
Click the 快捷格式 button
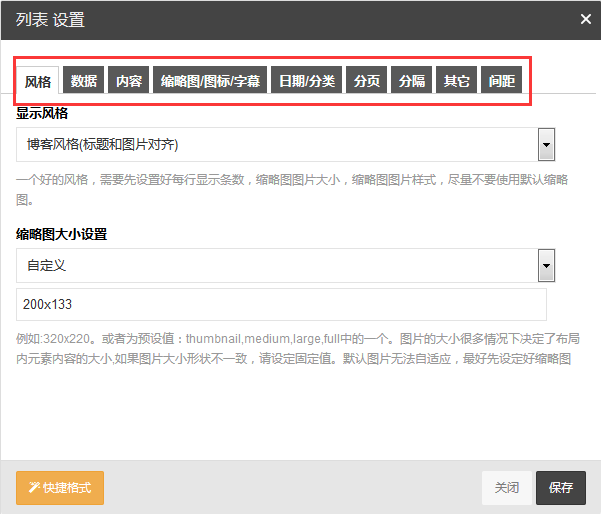click(60, 488)
